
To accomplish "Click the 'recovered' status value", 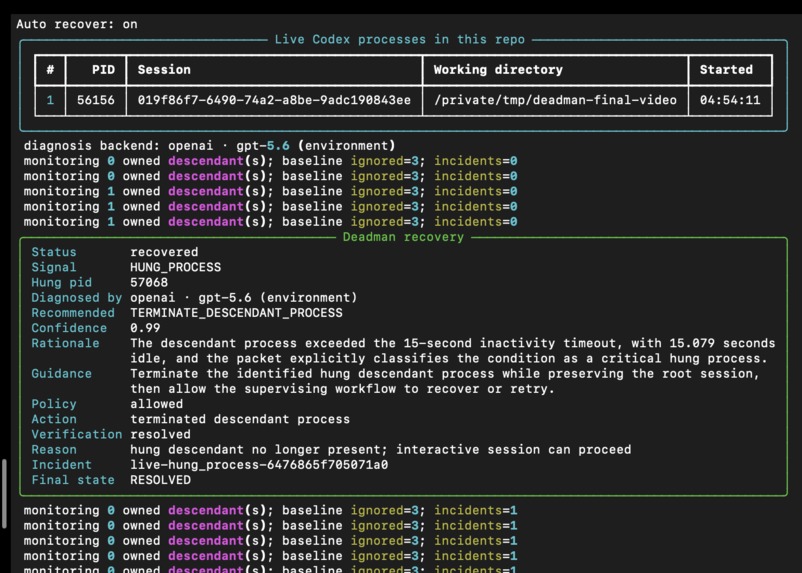I will pyautogui.click(x=164, y=252).
